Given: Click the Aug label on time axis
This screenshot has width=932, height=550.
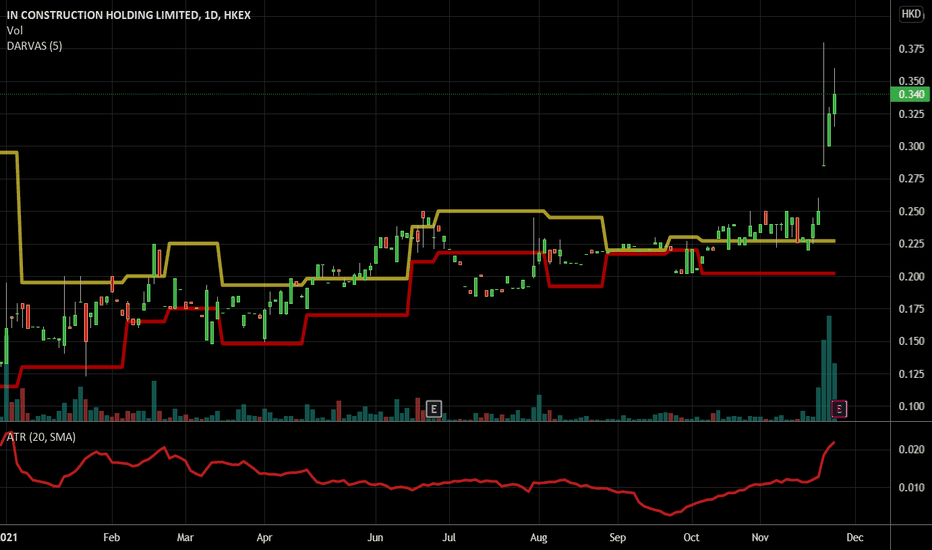Looking at the screenshot, I should click(x=539, y=538).
